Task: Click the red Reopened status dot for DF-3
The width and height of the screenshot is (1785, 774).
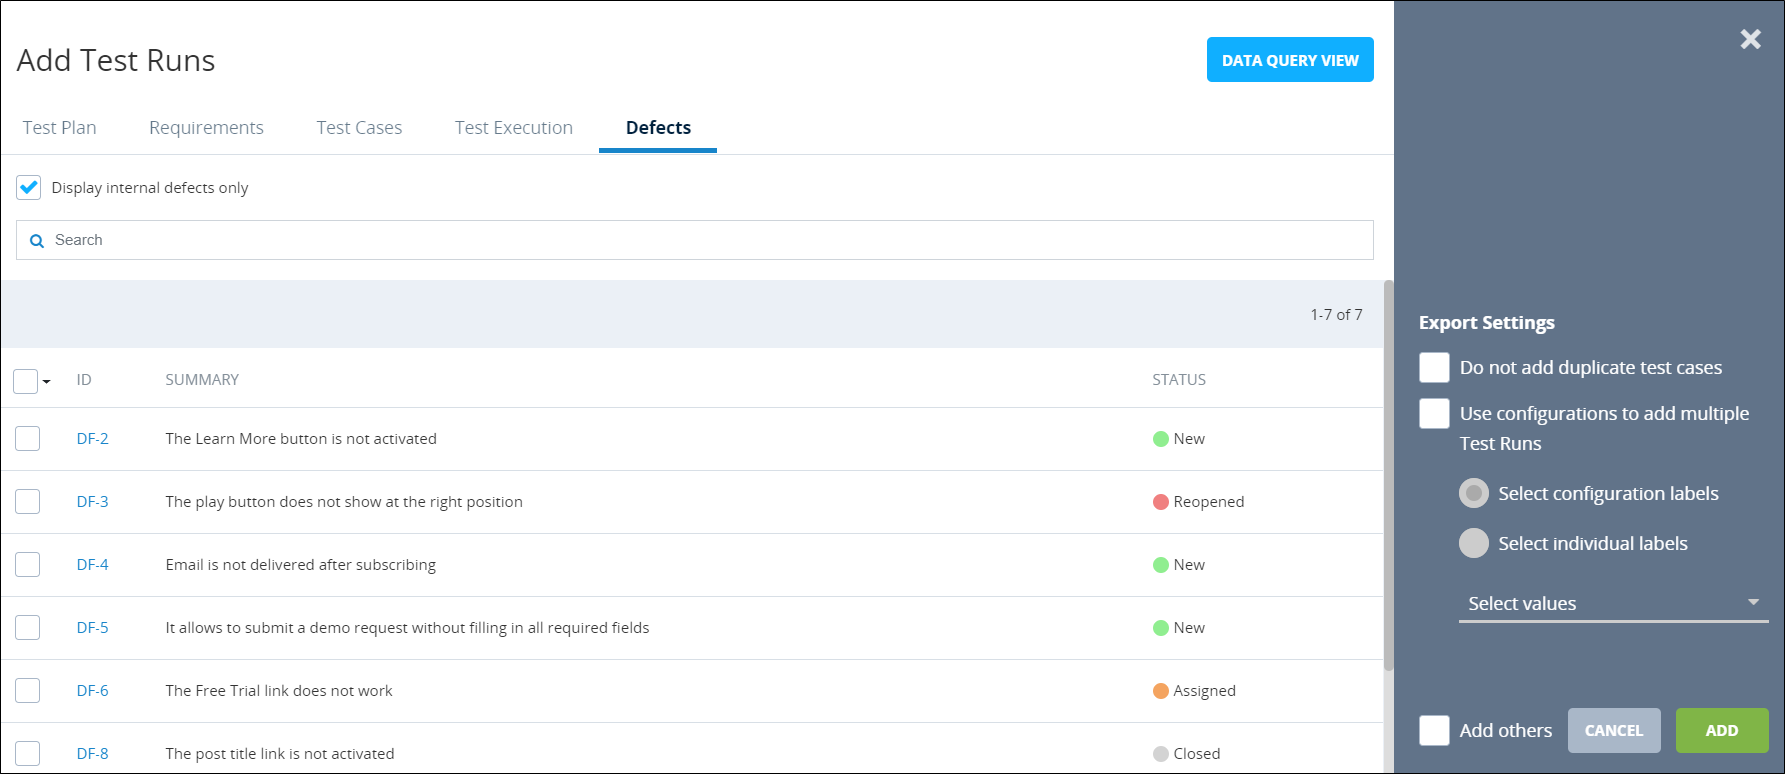Action: point(1160,502)
